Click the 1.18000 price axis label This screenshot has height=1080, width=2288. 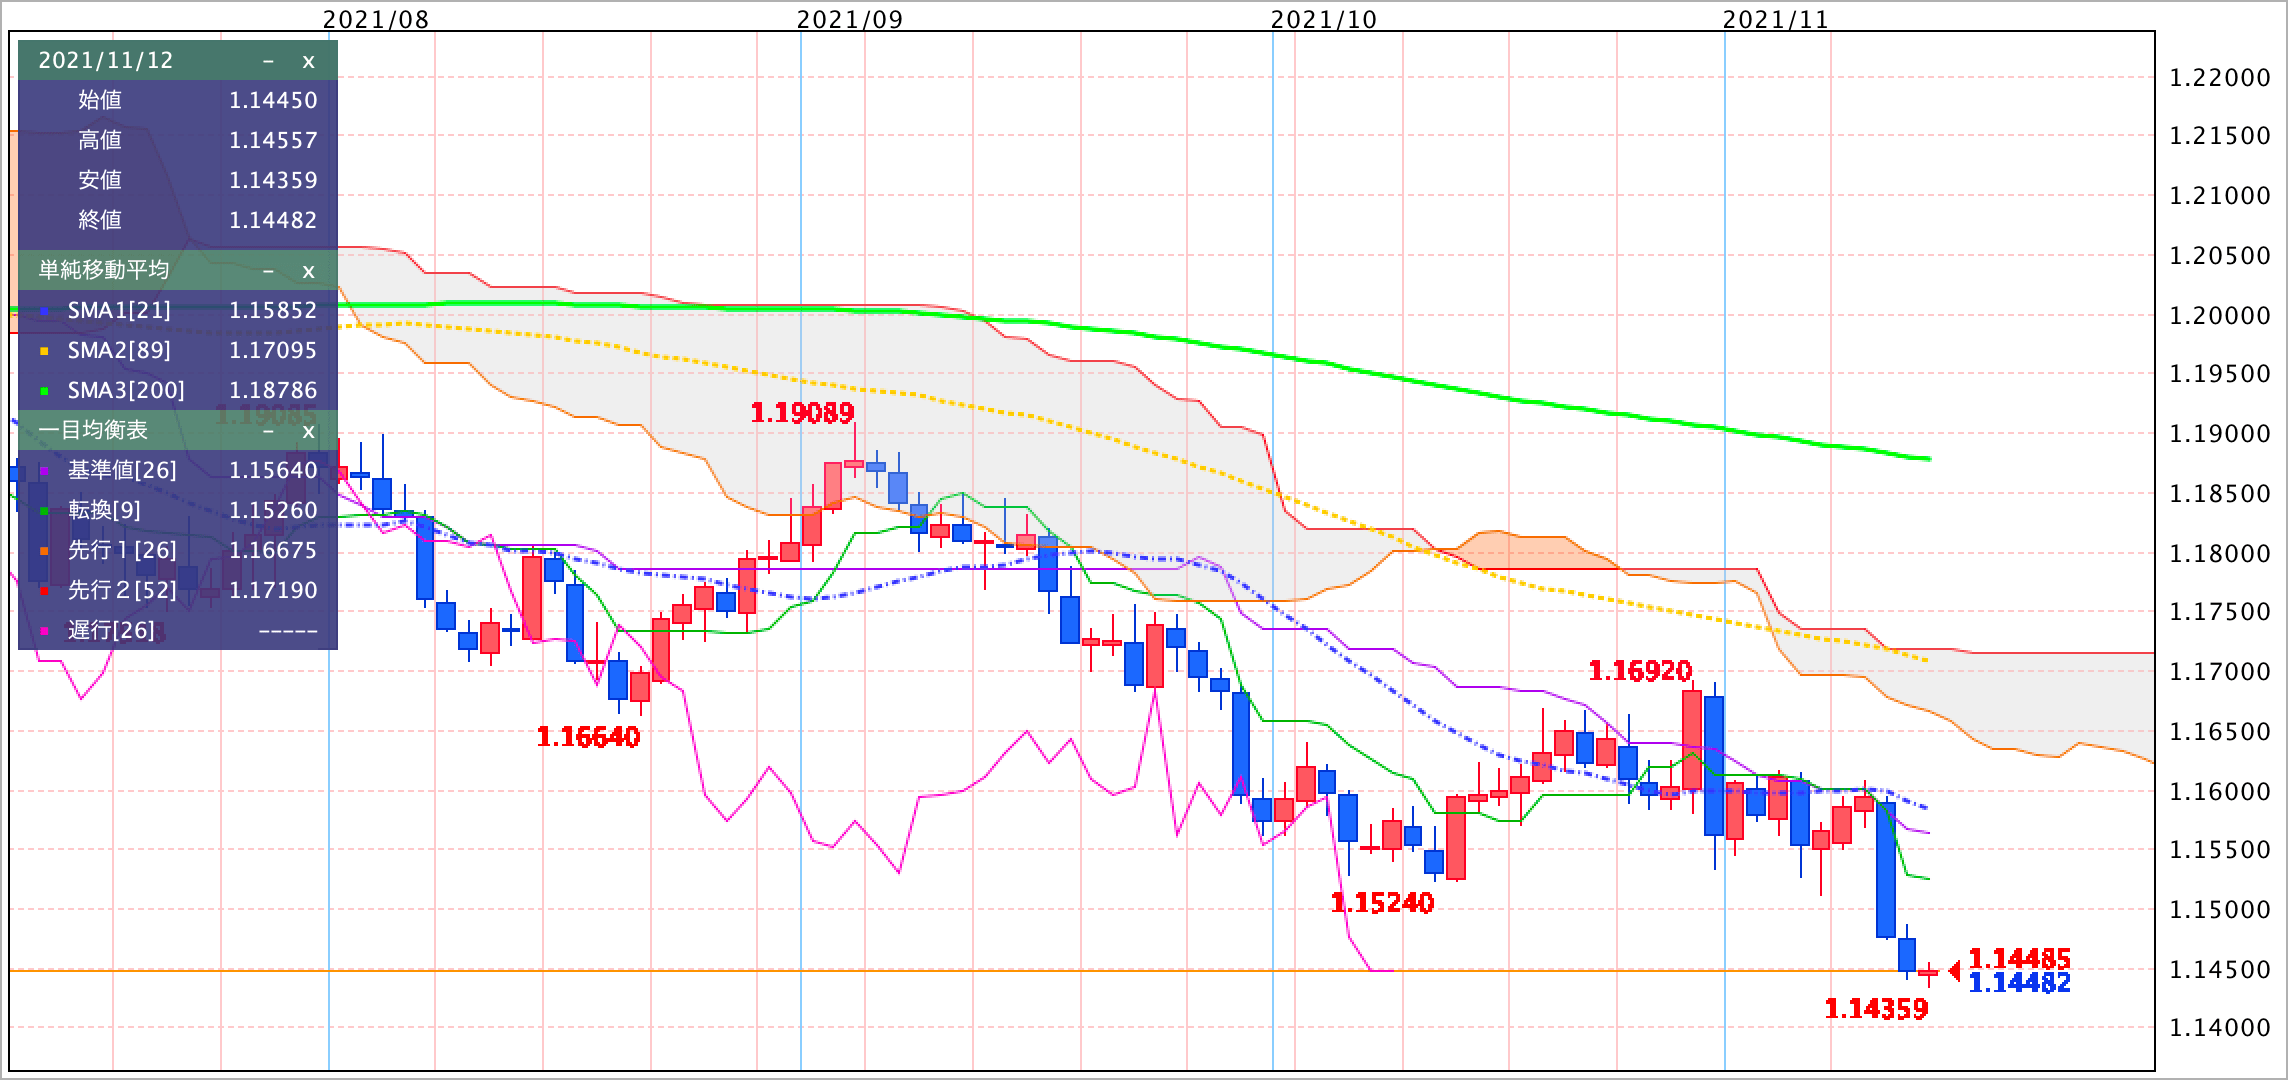(2220, 554)
